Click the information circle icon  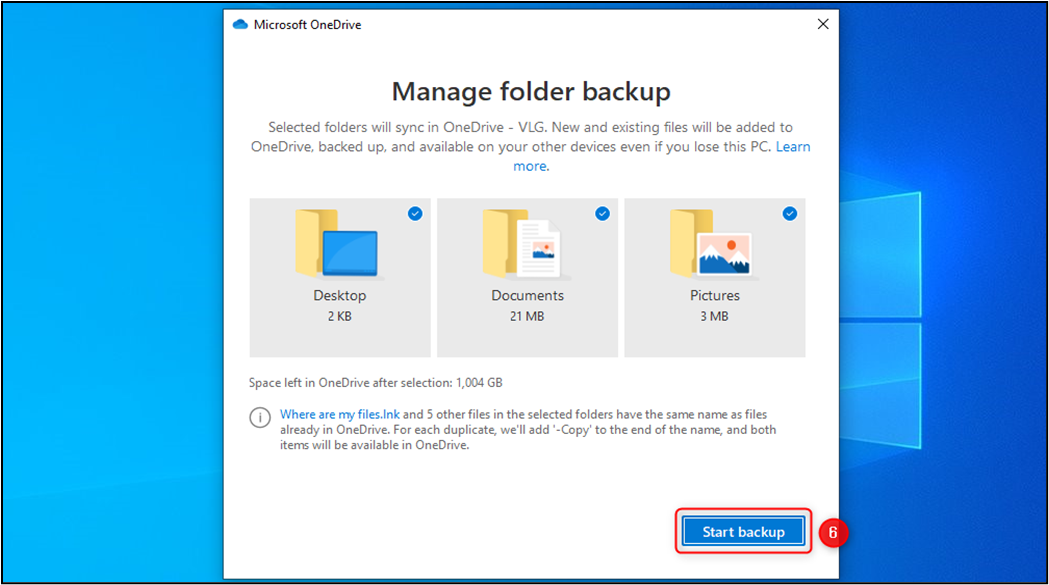[260, 418]
